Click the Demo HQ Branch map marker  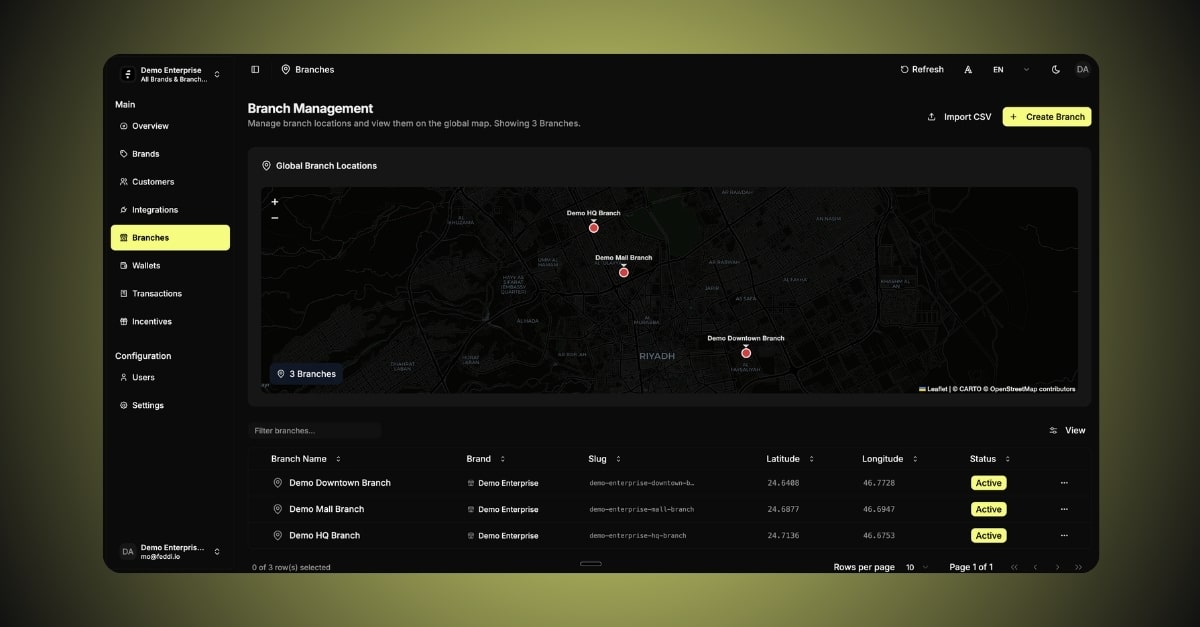pos(593,227)
